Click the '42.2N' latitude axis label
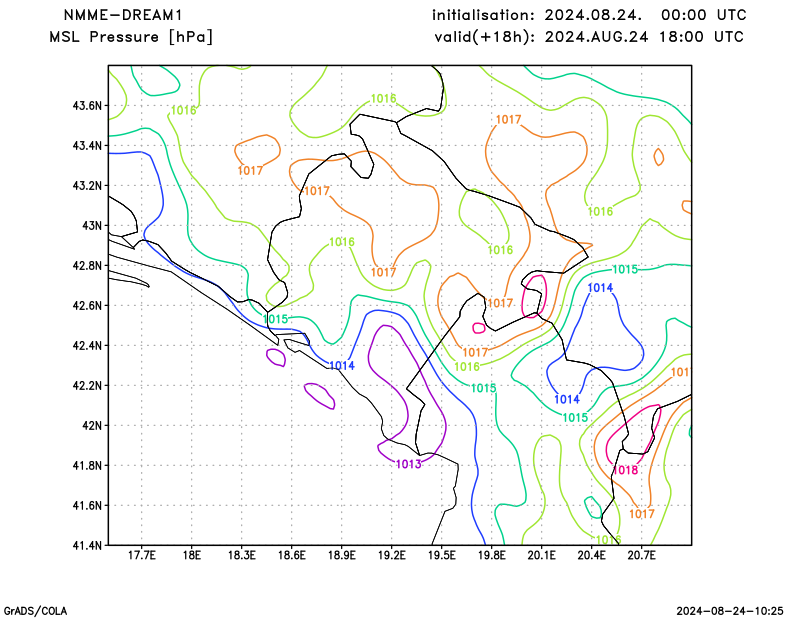The image size is (800, 618). point(87,385)
